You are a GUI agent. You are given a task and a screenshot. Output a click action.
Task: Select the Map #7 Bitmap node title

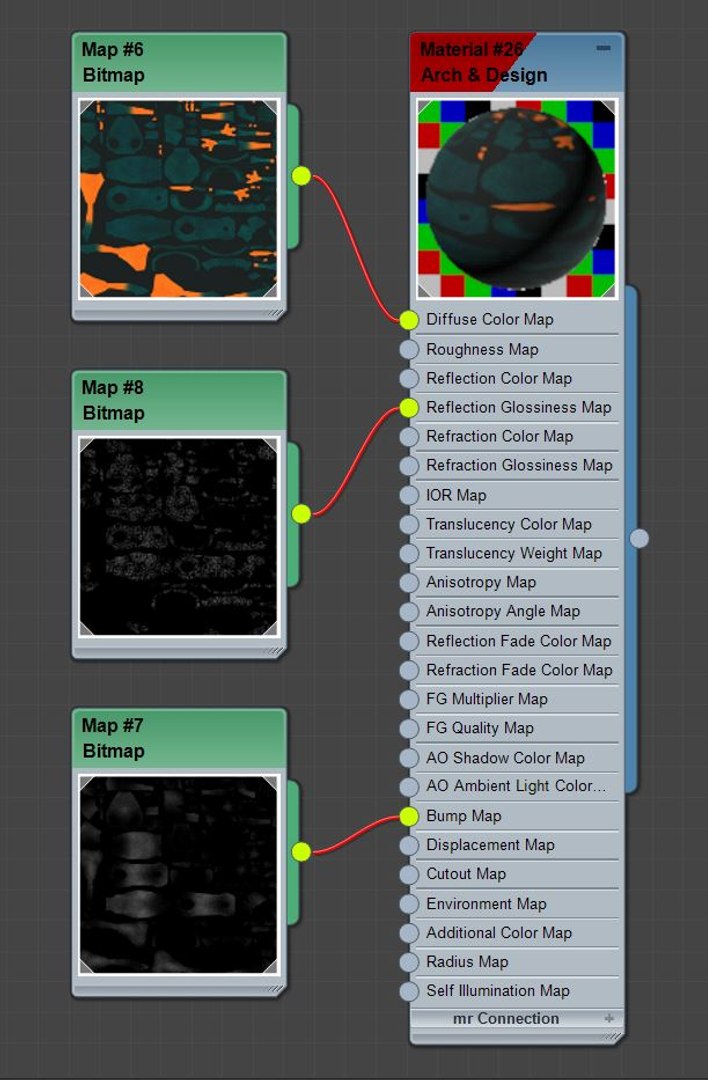(x=179, y=738)
